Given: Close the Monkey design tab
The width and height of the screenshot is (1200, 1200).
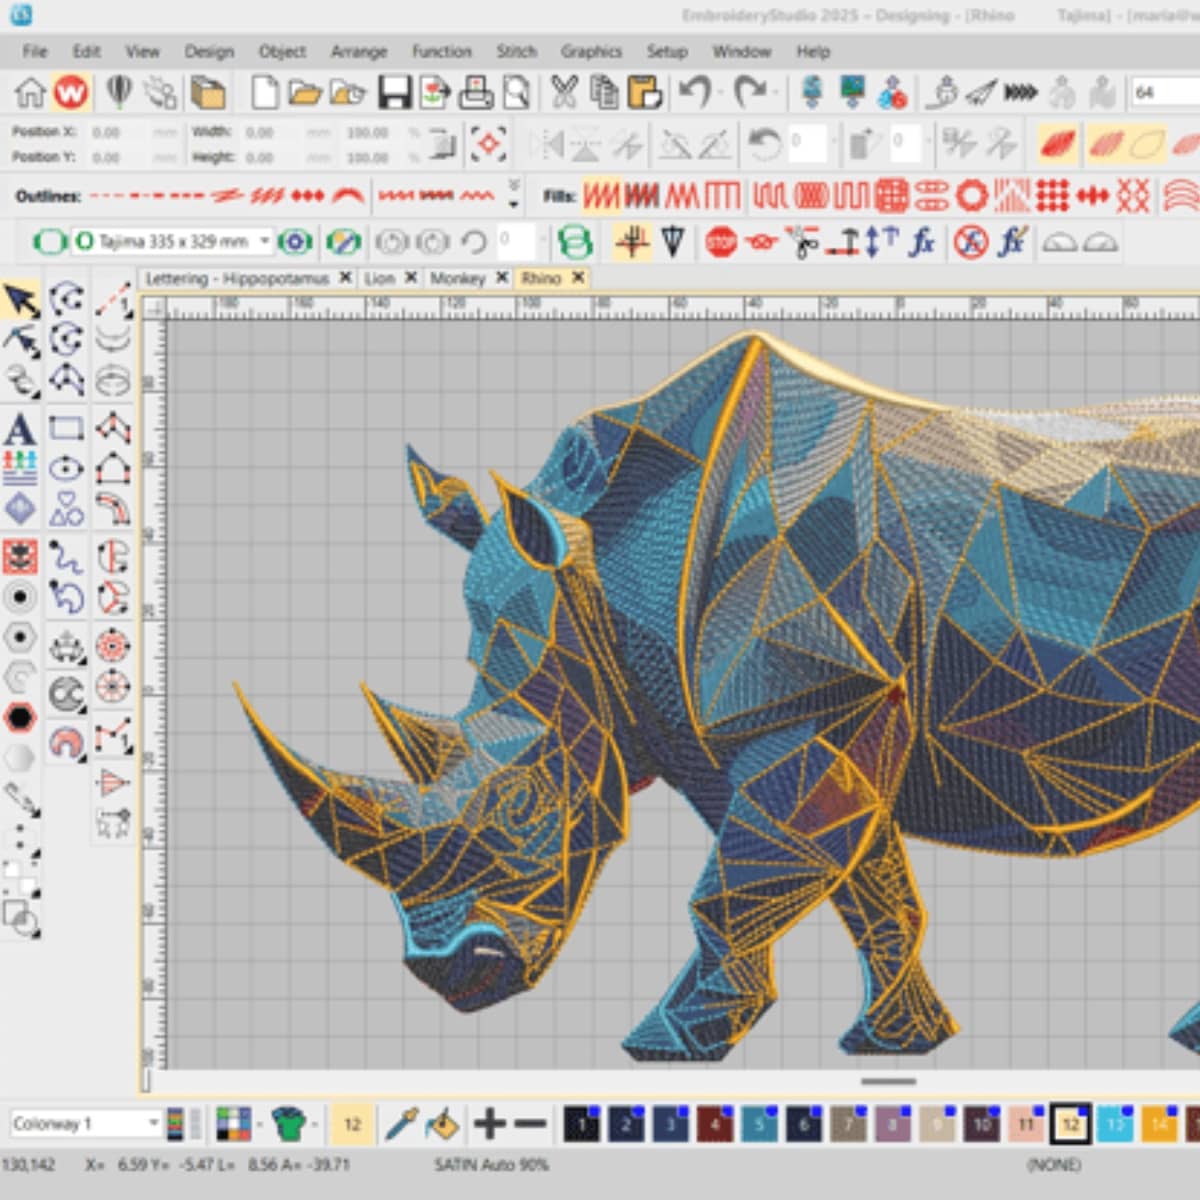Looking at the screenshot, I should coord(502,278).
